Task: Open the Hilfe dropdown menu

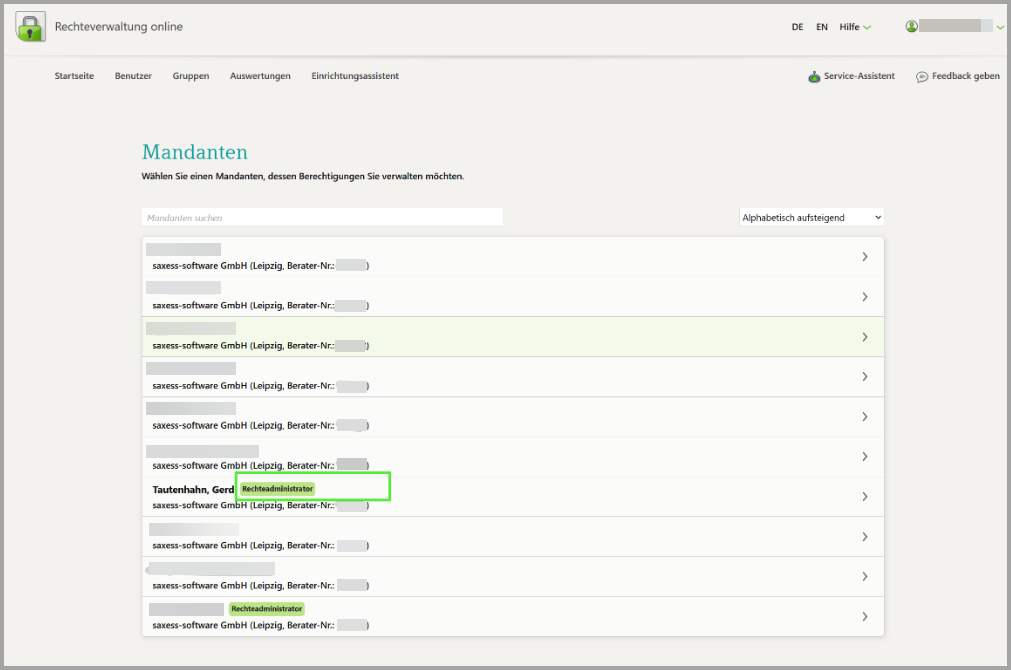Action: 854,27
